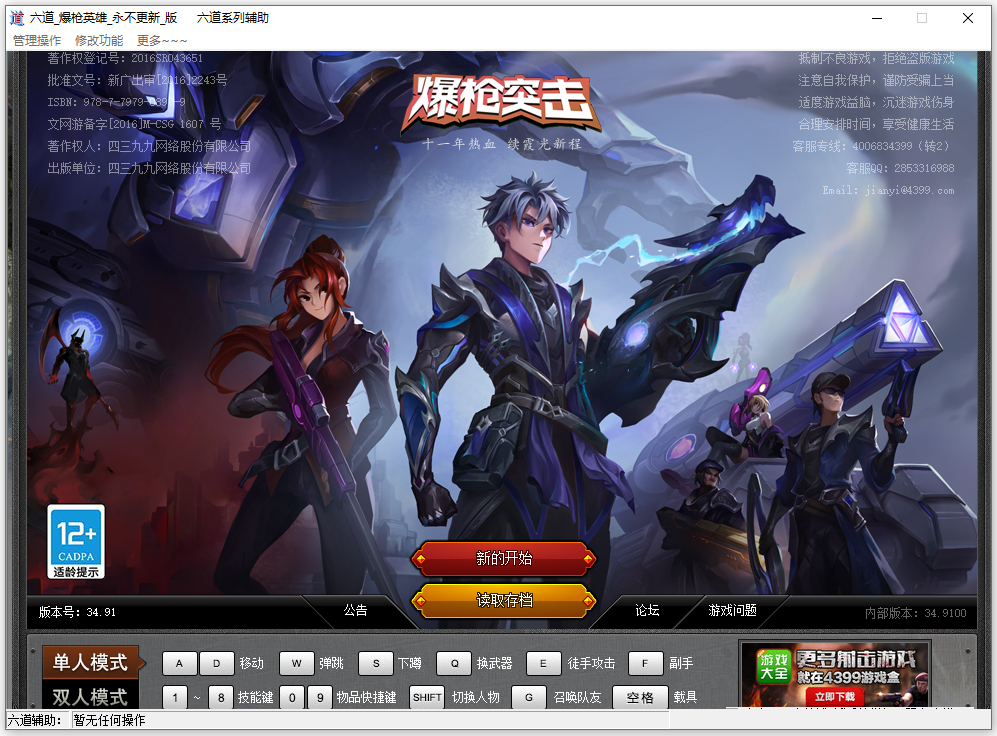997x736 pixels.
Task: Click the SHIFT key icon for 切换人物
Action: pyautogui.click(x=427, y=697)
